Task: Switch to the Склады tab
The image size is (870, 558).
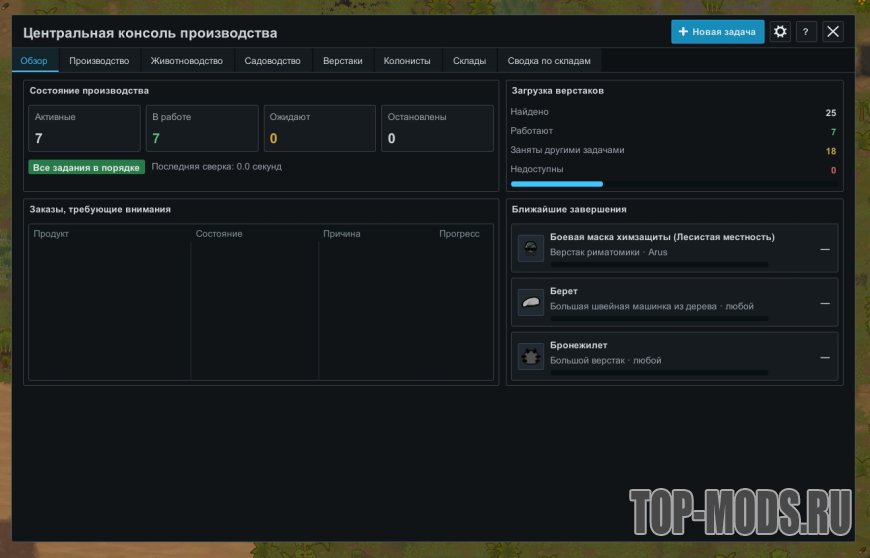Action: pos(469,60)
